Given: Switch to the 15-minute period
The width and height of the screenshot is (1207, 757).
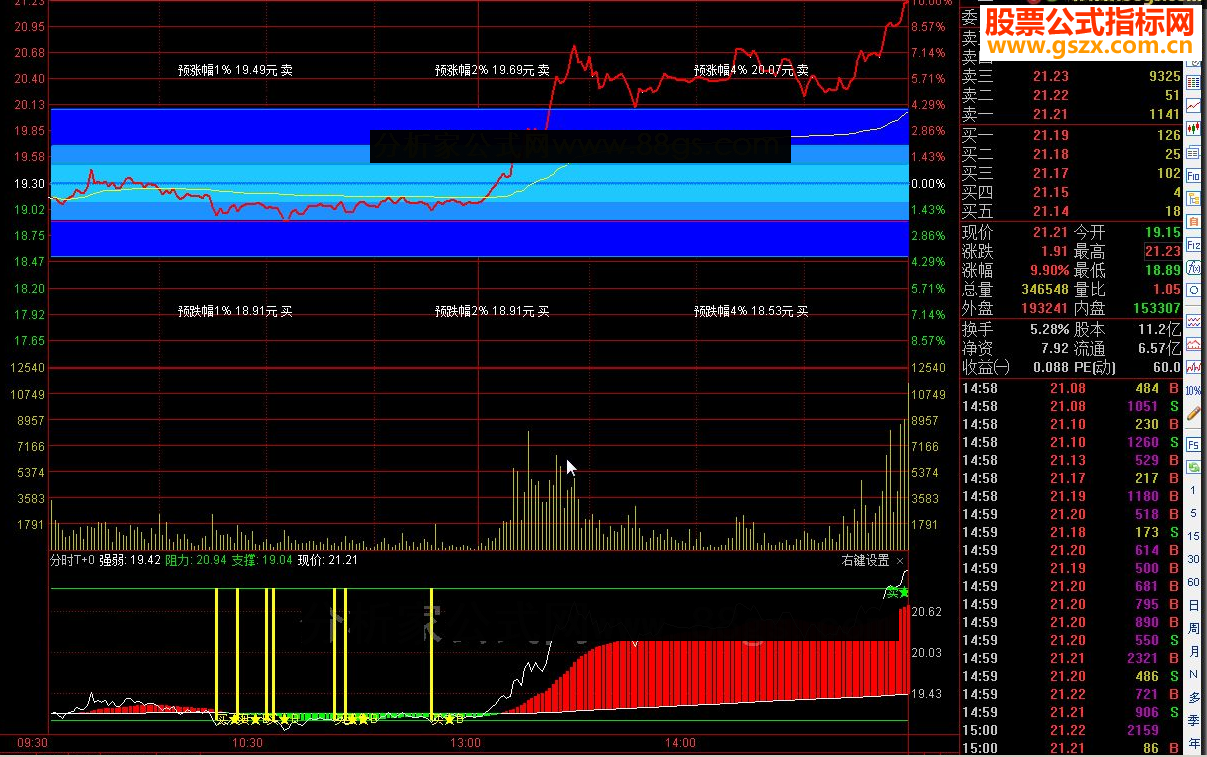Looking at the screenshot, I should [1194, 536].
